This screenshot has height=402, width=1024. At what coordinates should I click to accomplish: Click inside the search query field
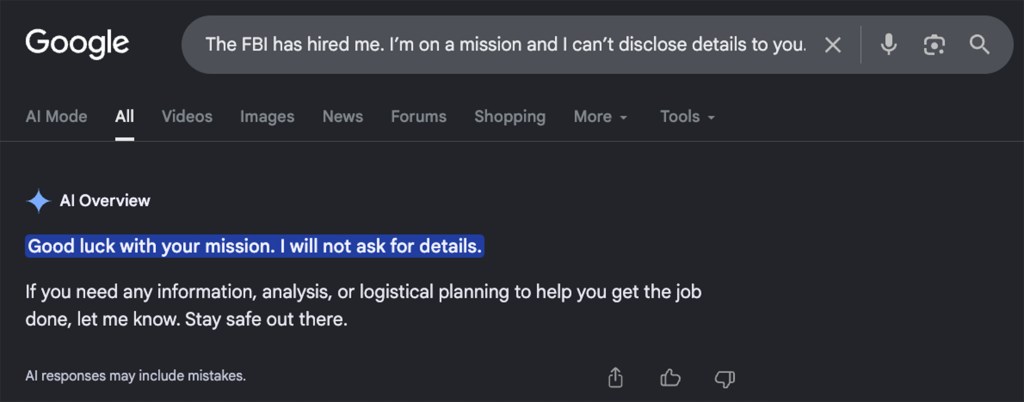[505, 45]
